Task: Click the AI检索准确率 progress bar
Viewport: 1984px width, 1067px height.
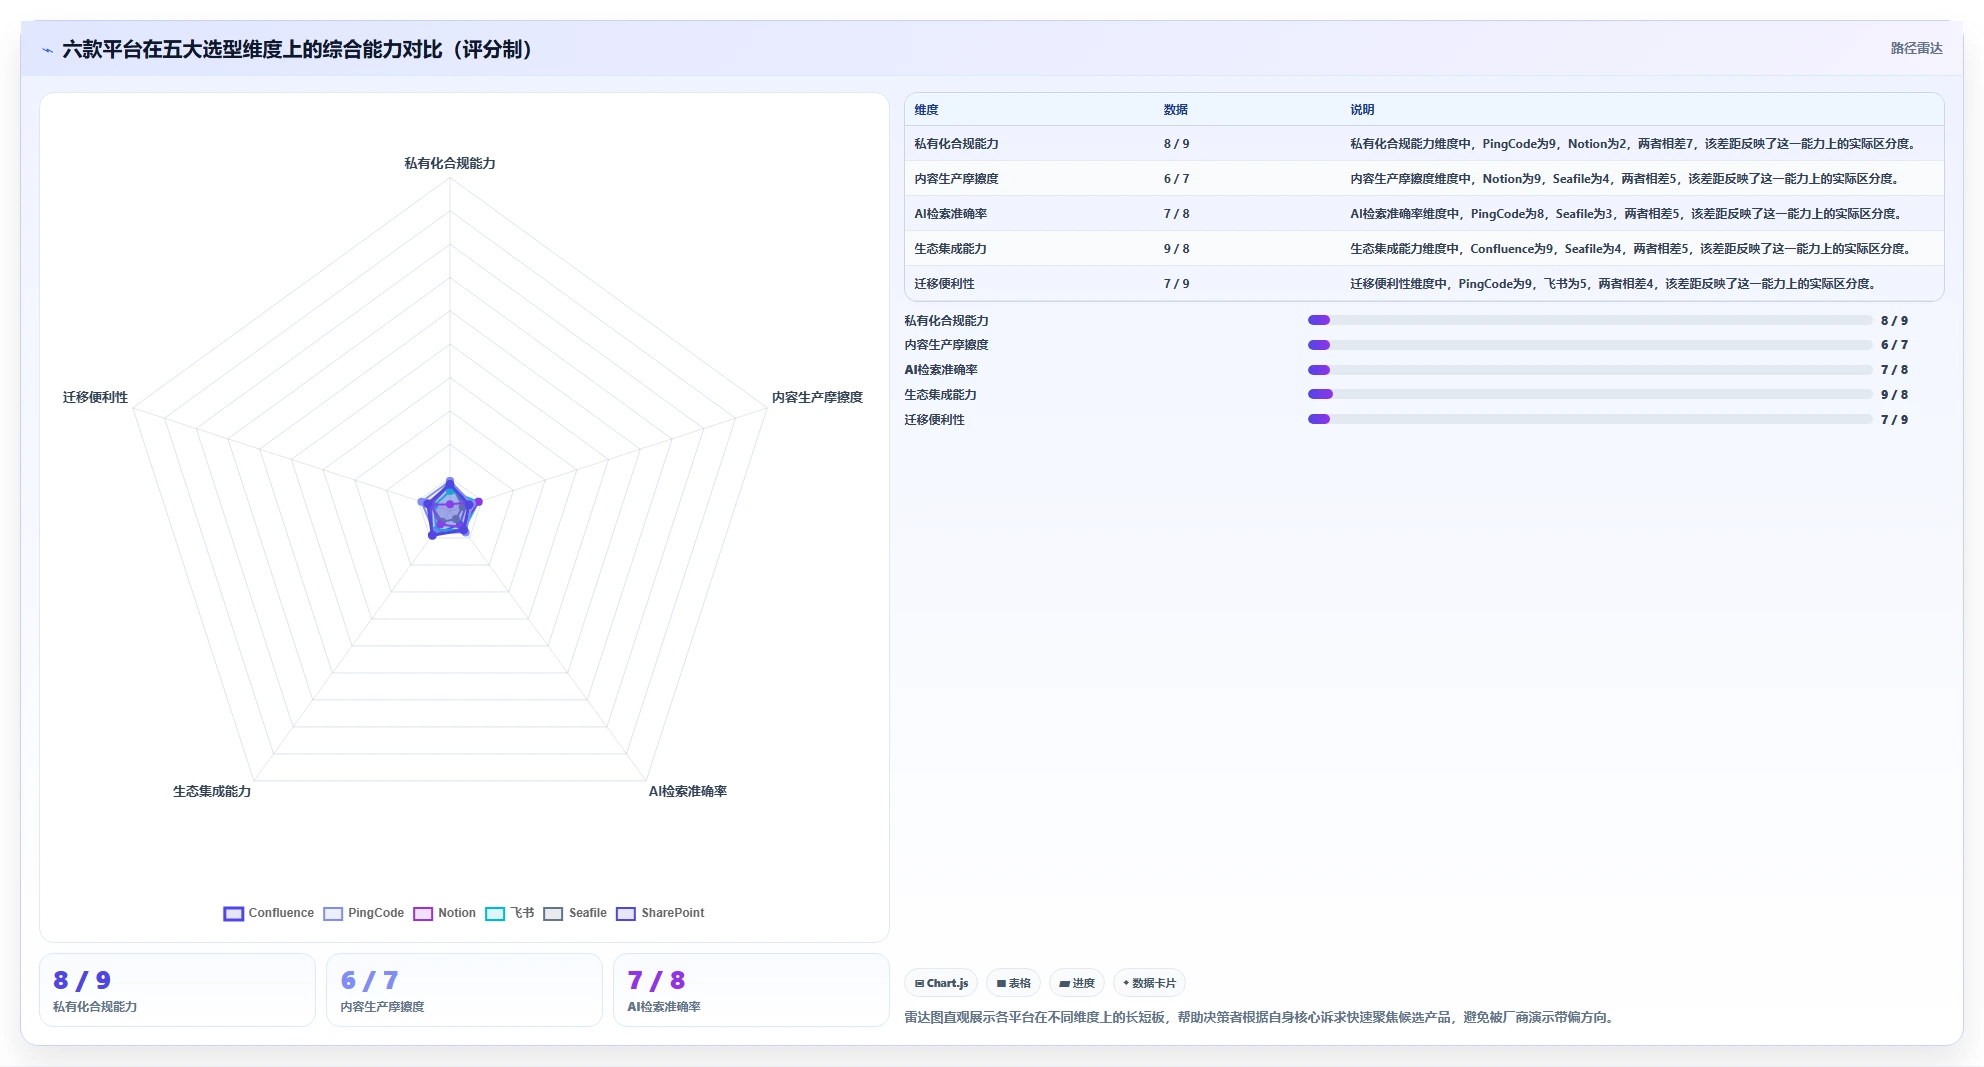Action: click(1590, 370)
